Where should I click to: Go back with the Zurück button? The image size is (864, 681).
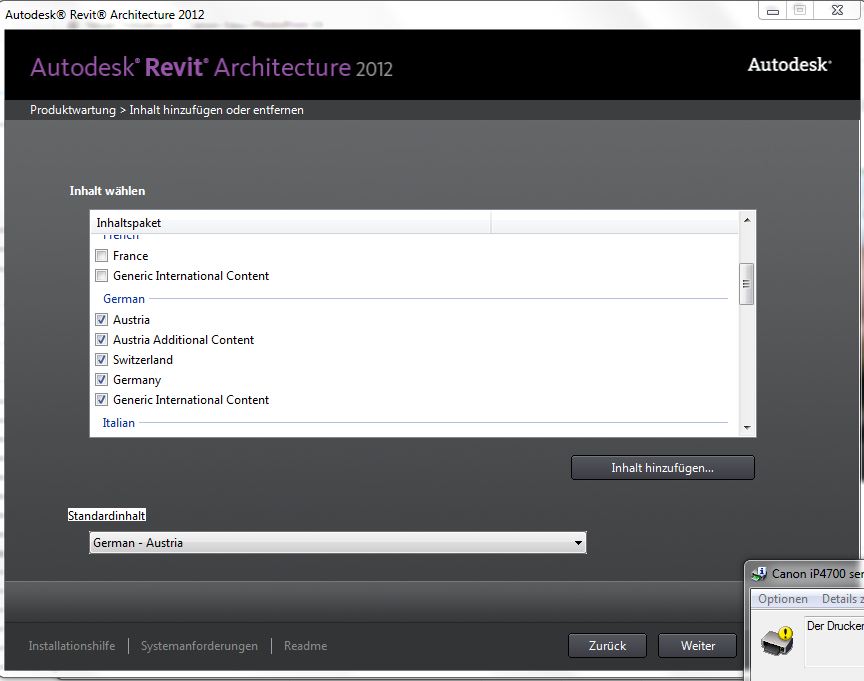tap(607, 646)
